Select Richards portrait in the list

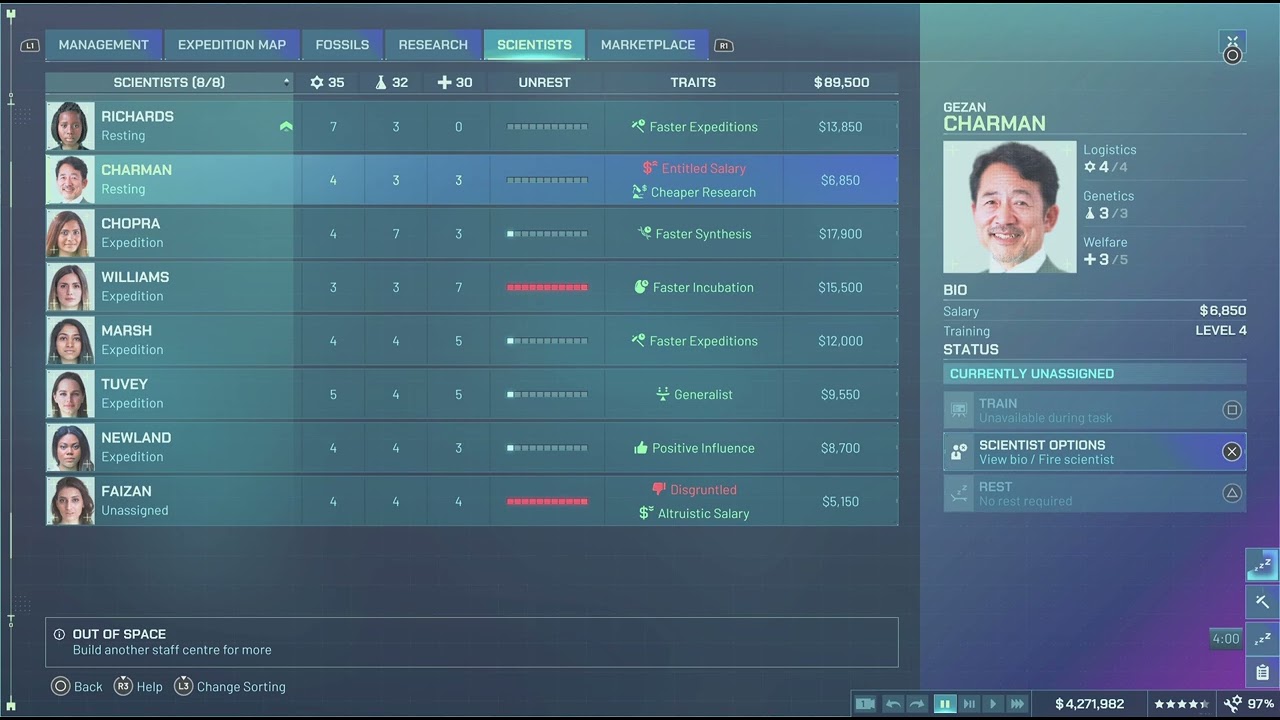(71, 126)
